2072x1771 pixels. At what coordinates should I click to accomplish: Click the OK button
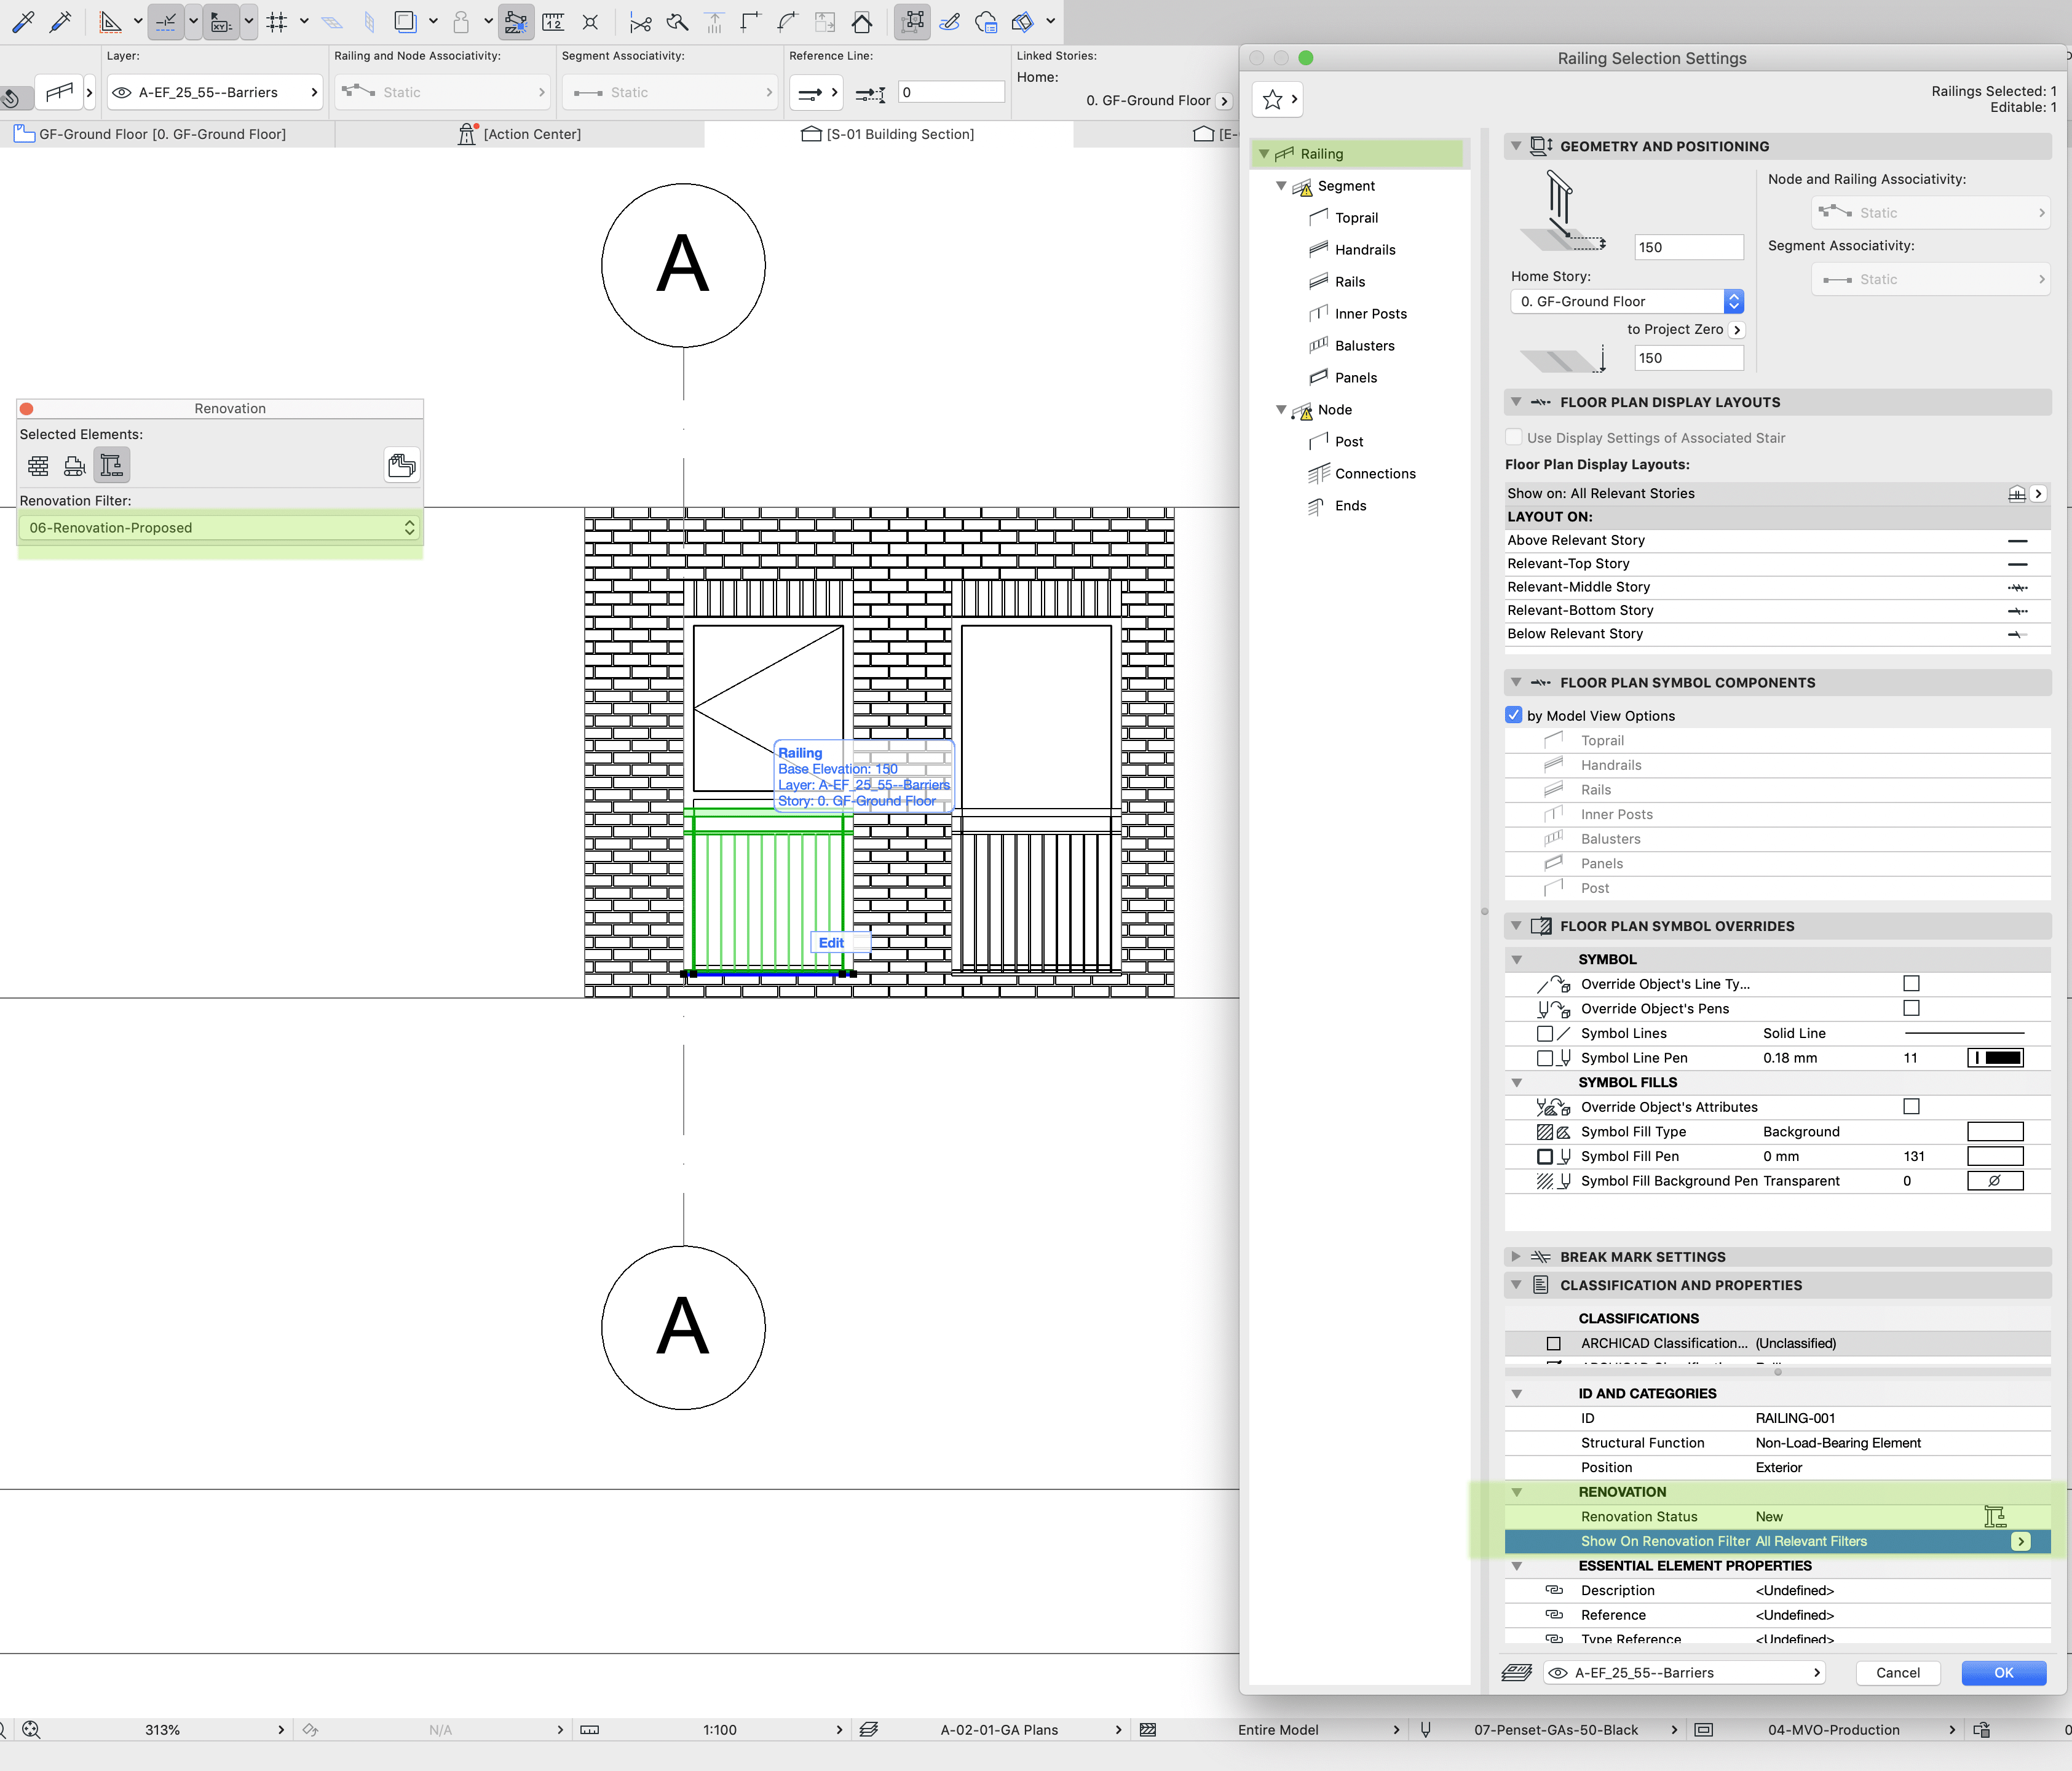point(2003,1673)
